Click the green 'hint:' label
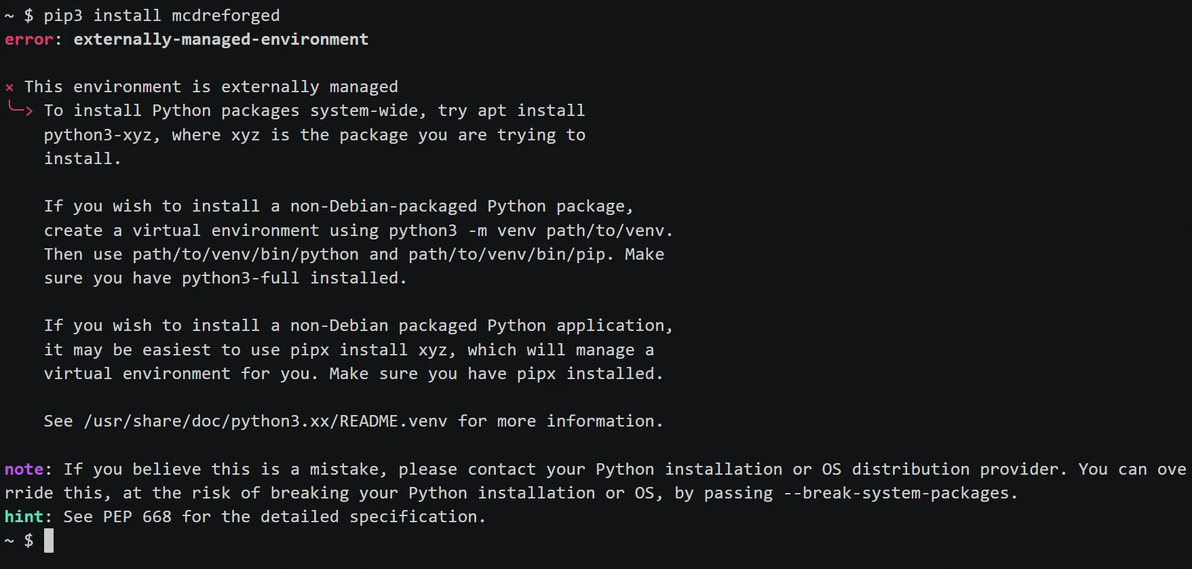 coord(29,517)
